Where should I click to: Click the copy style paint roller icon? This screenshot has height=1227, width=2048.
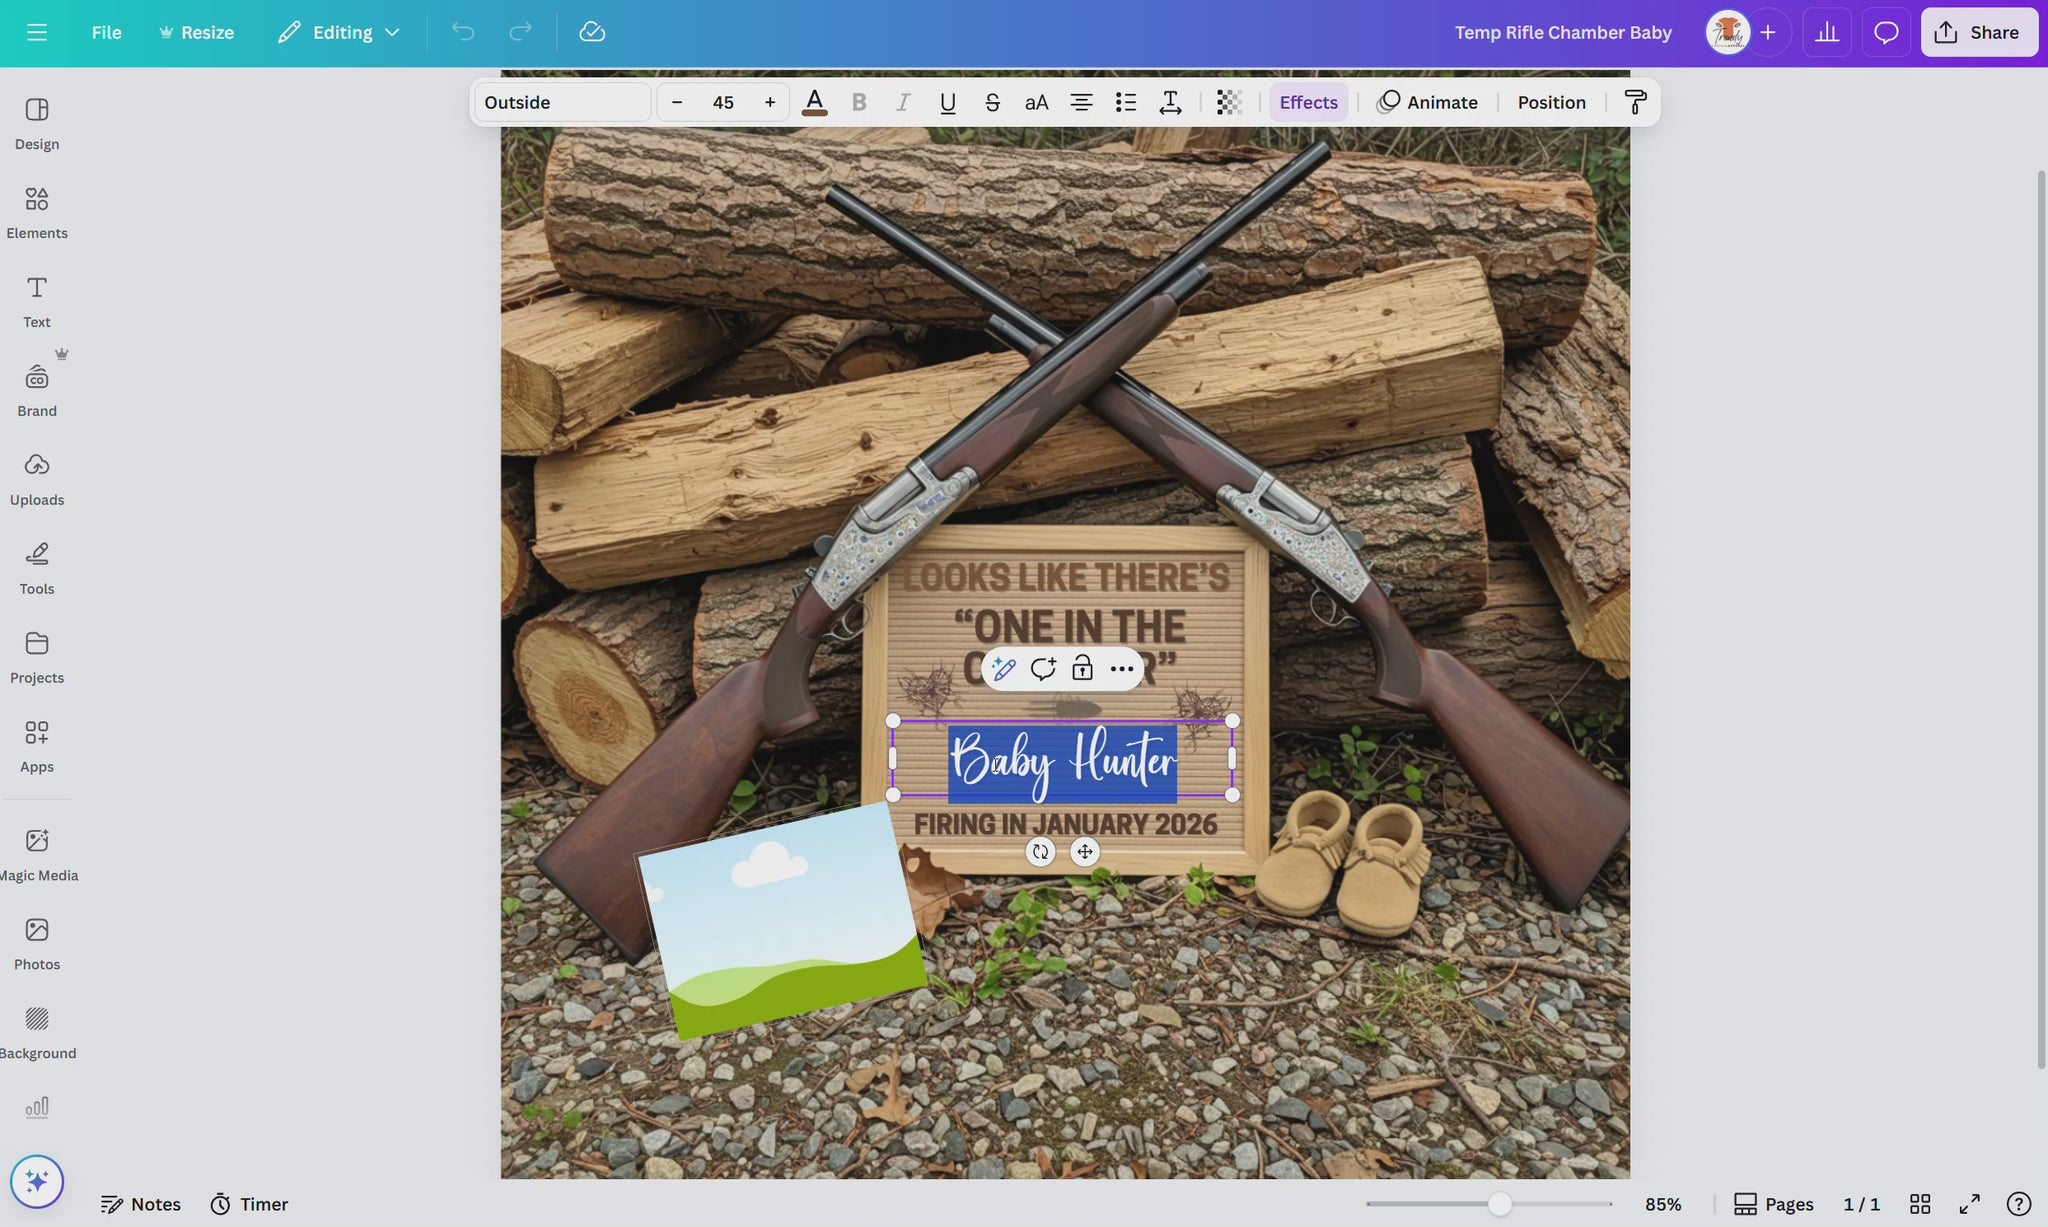click(1635, 102)
